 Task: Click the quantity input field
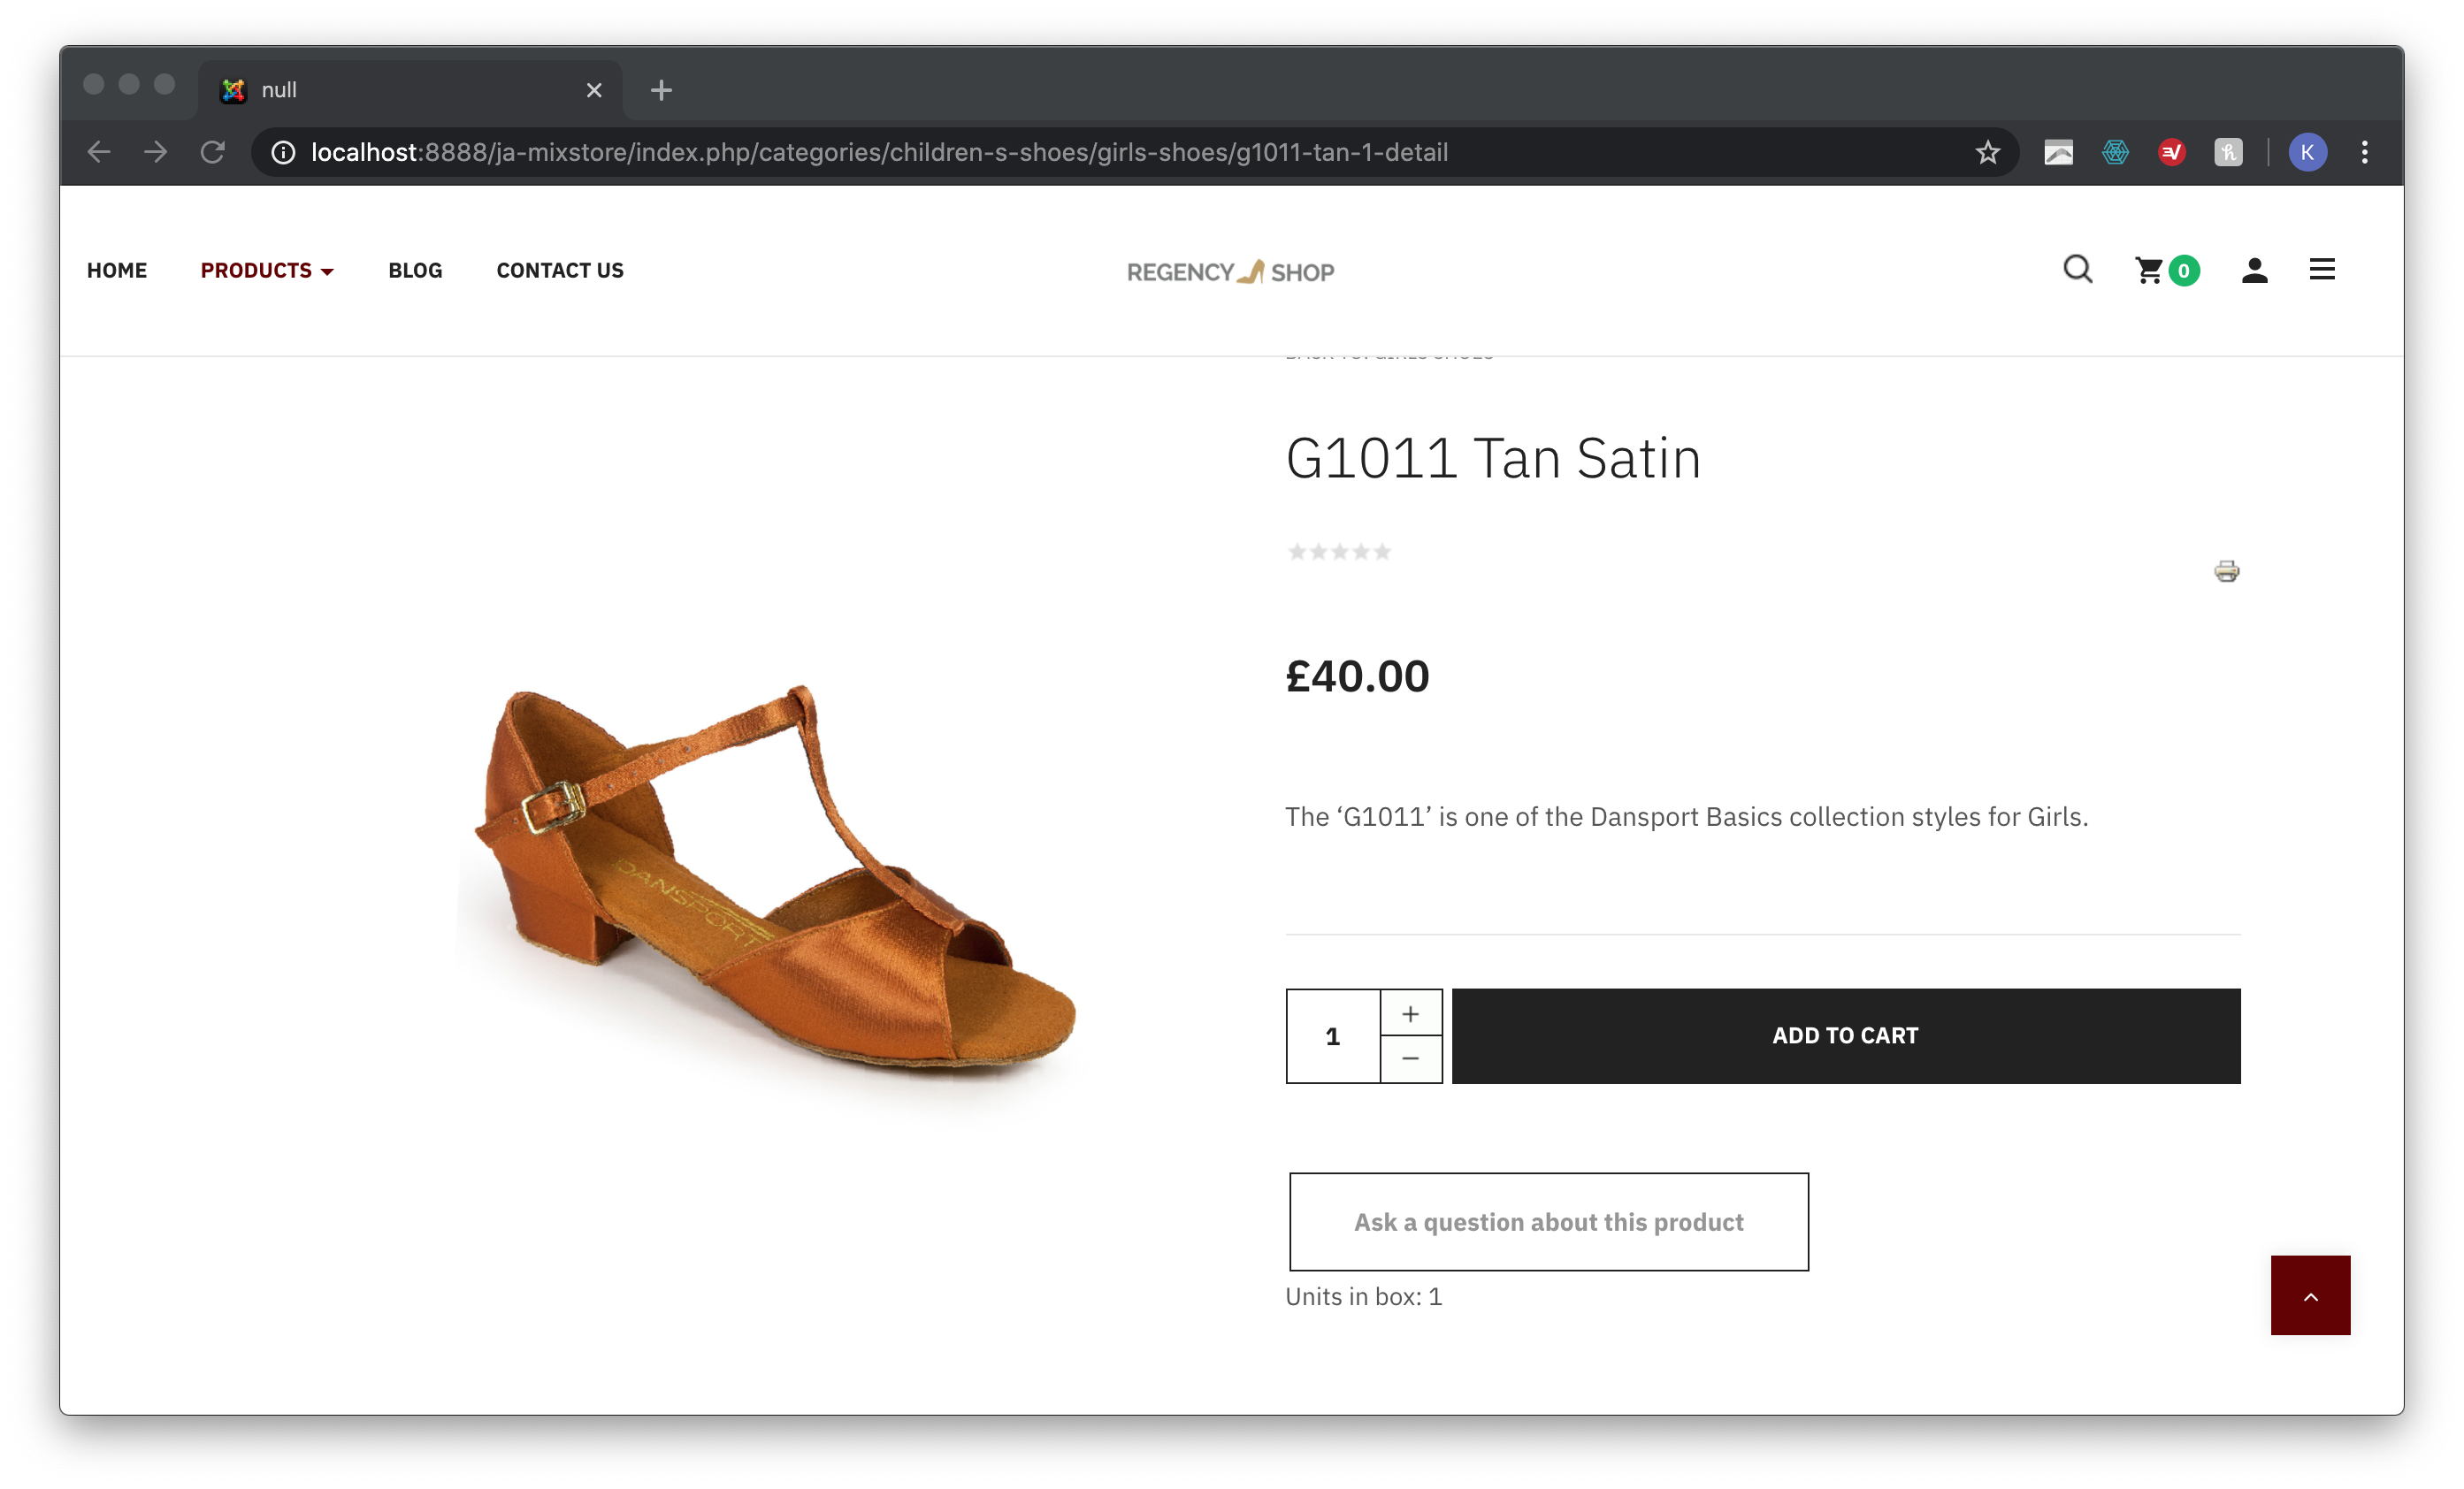pyautogui.click(x=1333, y=1036)
